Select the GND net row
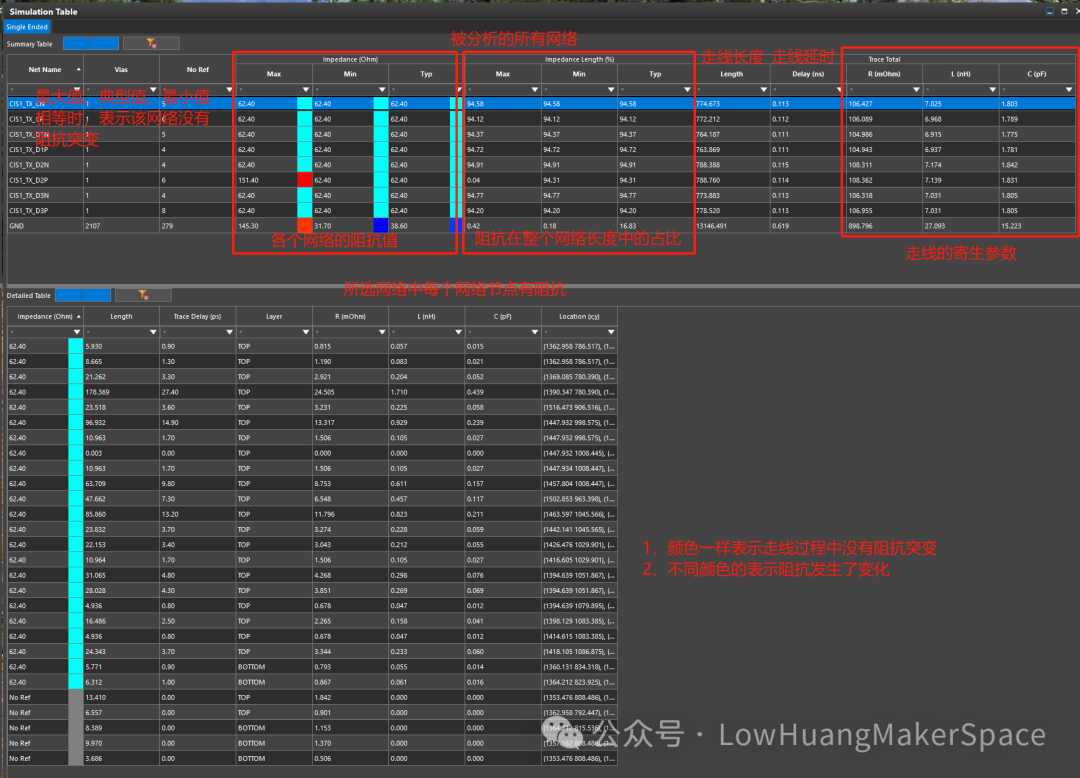The width and height of the screenshot is (1080, 778). (42, 226)
